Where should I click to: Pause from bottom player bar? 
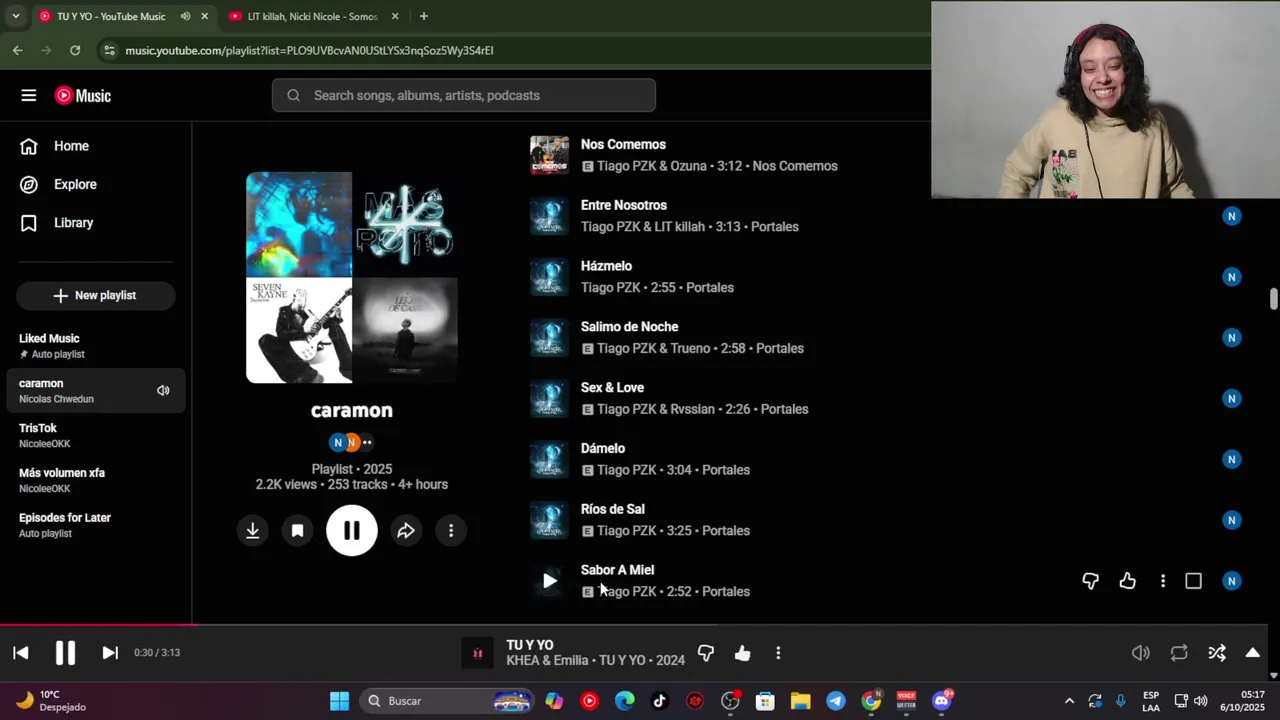click(65, 653)
